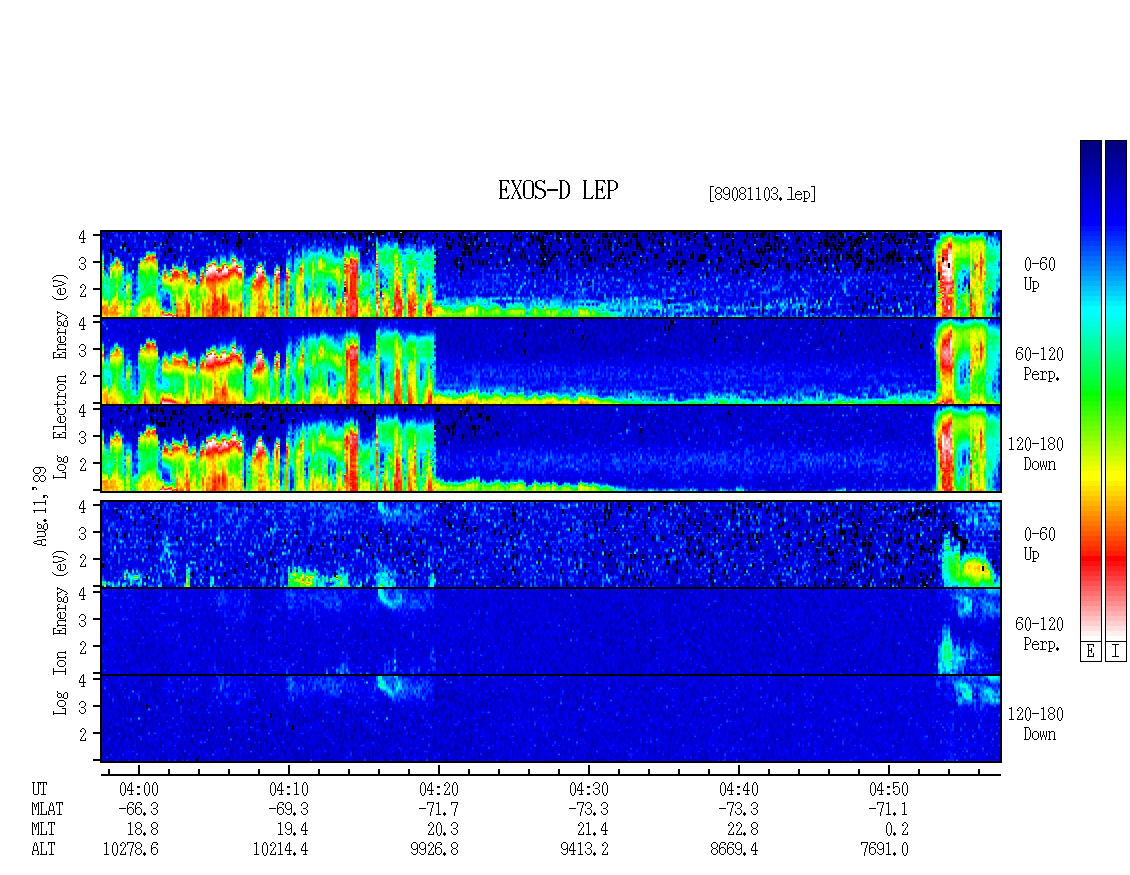Select the 04:10 time tick label
1130x875 pixels.
pos(289,790)
